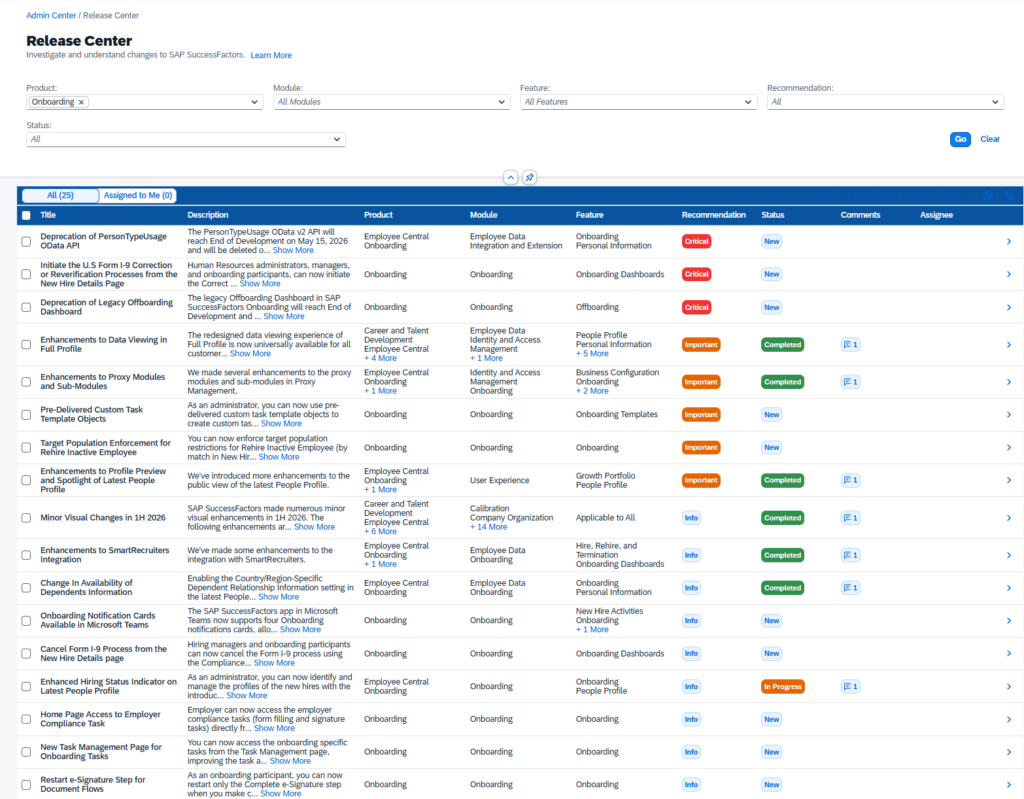Click the Recommendation column header
The width and height of the screenshot is (1024, 799).
713,215
